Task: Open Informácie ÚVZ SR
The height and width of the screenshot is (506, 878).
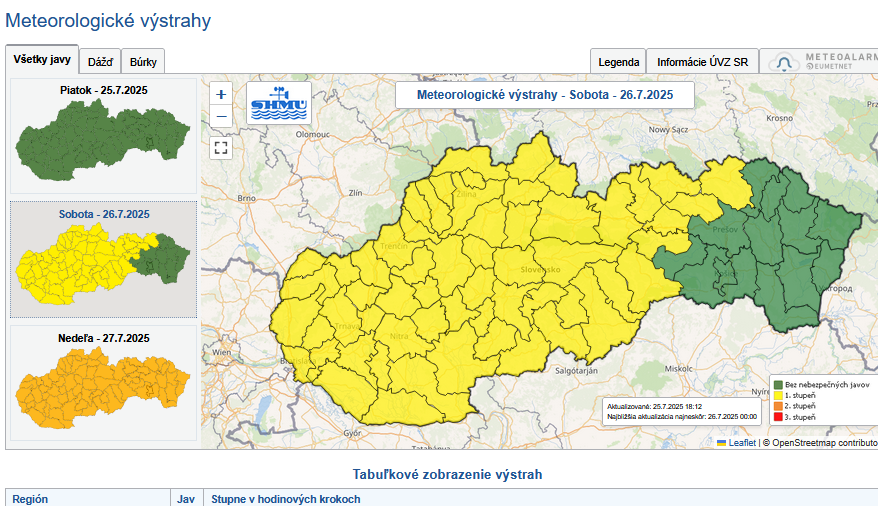Action: [x=702, y=62]
